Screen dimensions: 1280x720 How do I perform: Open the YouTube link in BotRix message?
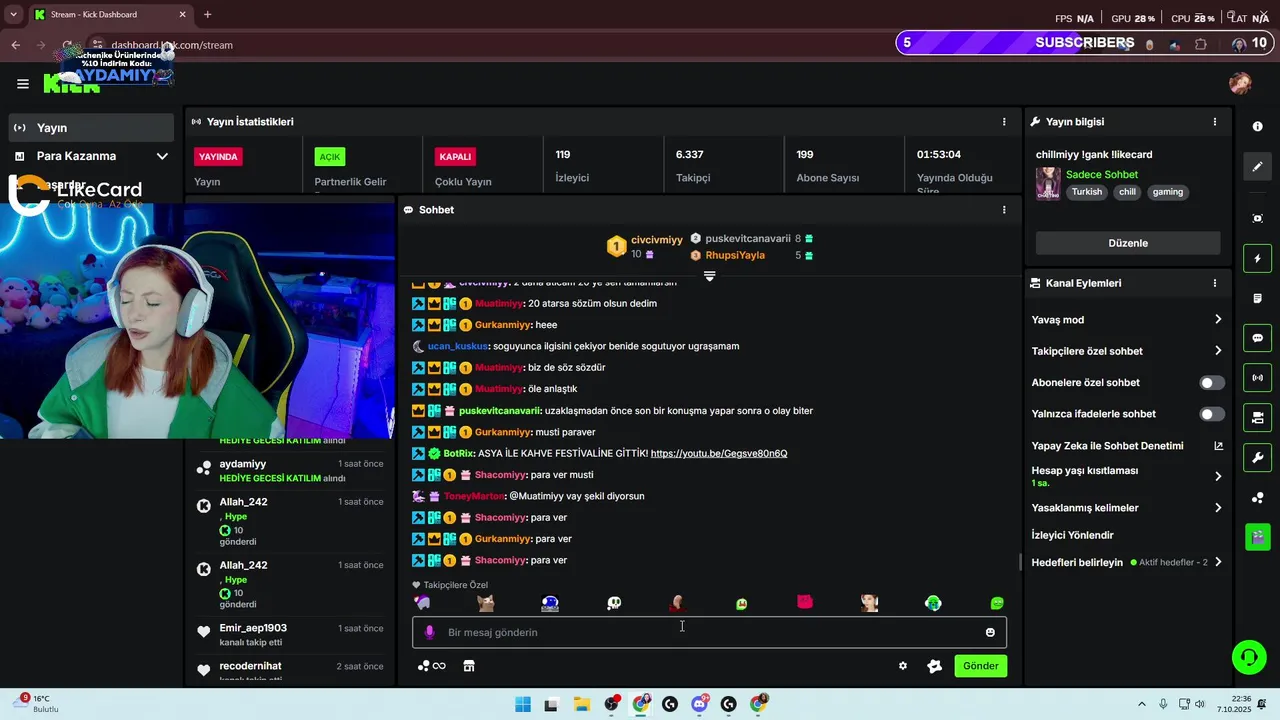[719, 454]
